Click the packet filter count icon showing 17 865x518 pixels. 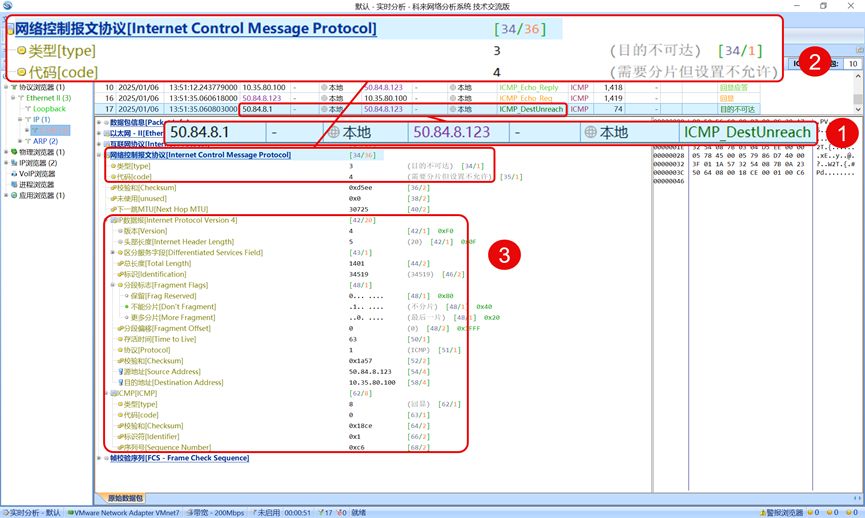(321, 512)
